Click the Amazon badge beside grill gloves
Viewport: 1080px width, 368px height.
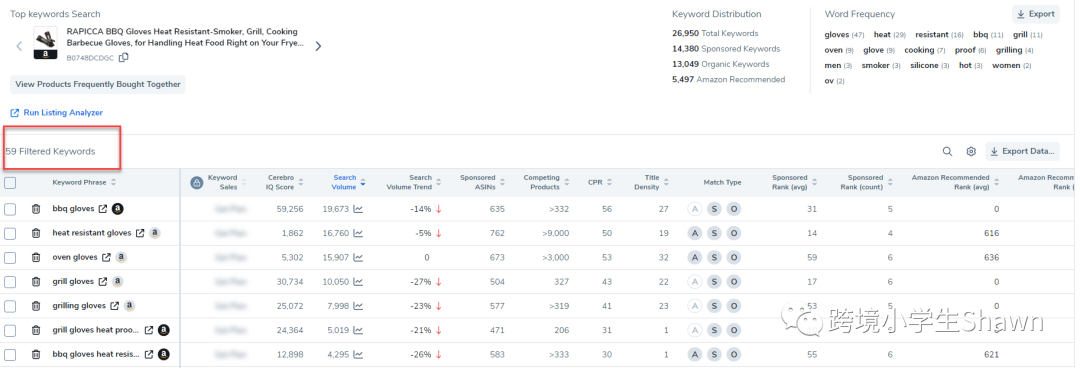[x=118, y=281]
